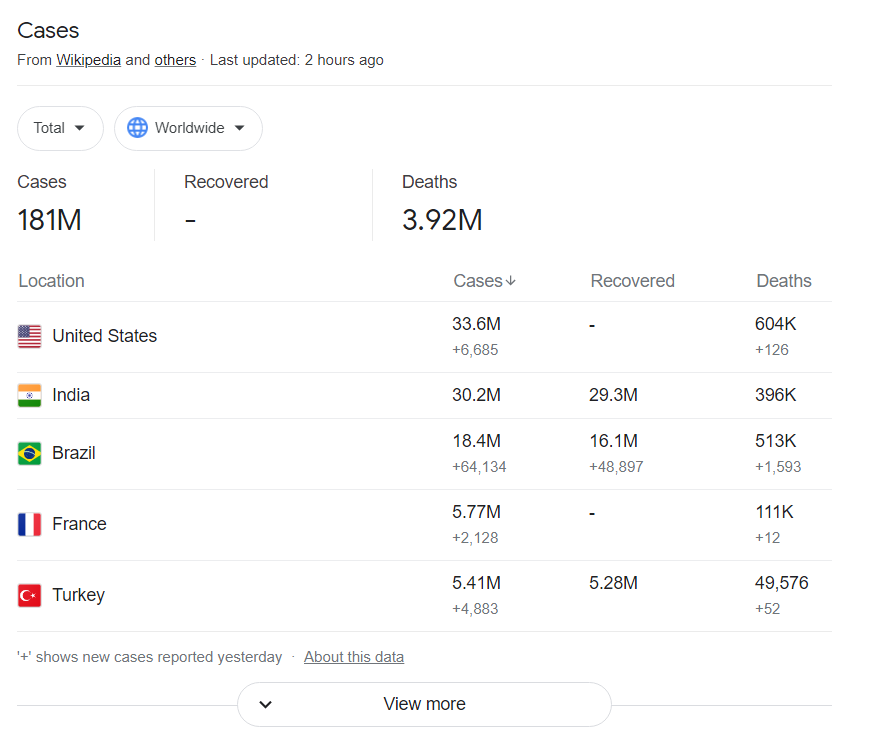Click the +12 new deaths figure
The image size is (890, 740).
pos(767,538)
